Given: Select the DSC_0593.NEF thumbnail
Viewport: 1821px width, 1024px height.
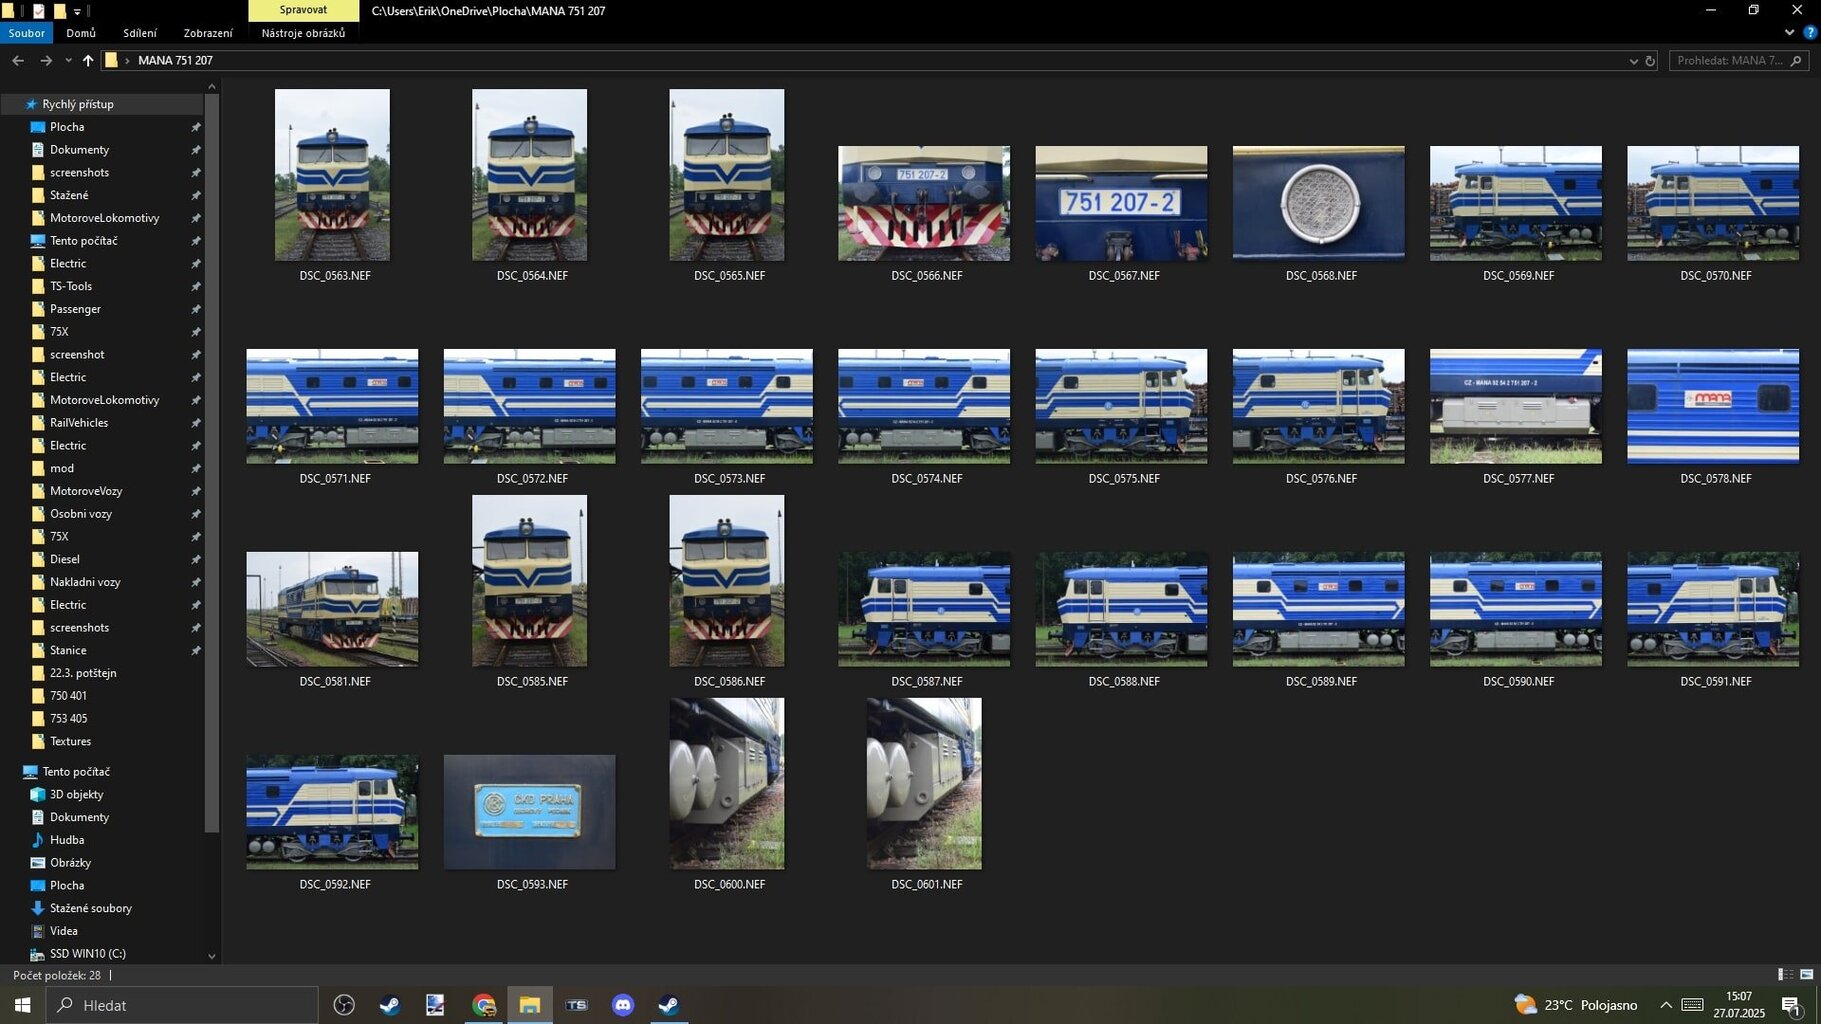Looking at the screenshot, I should coord(530,812).
